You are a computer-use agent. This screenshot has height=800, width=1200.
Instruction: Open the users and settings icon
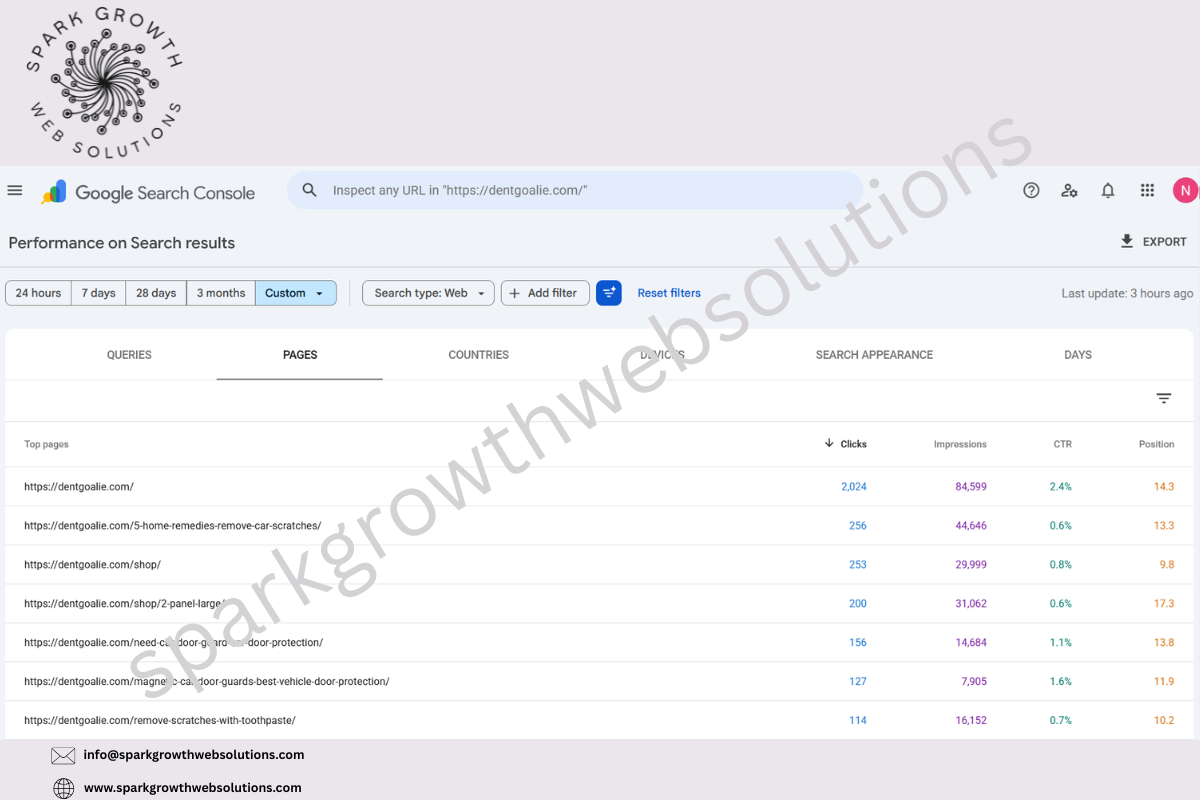coord(1069,190)
